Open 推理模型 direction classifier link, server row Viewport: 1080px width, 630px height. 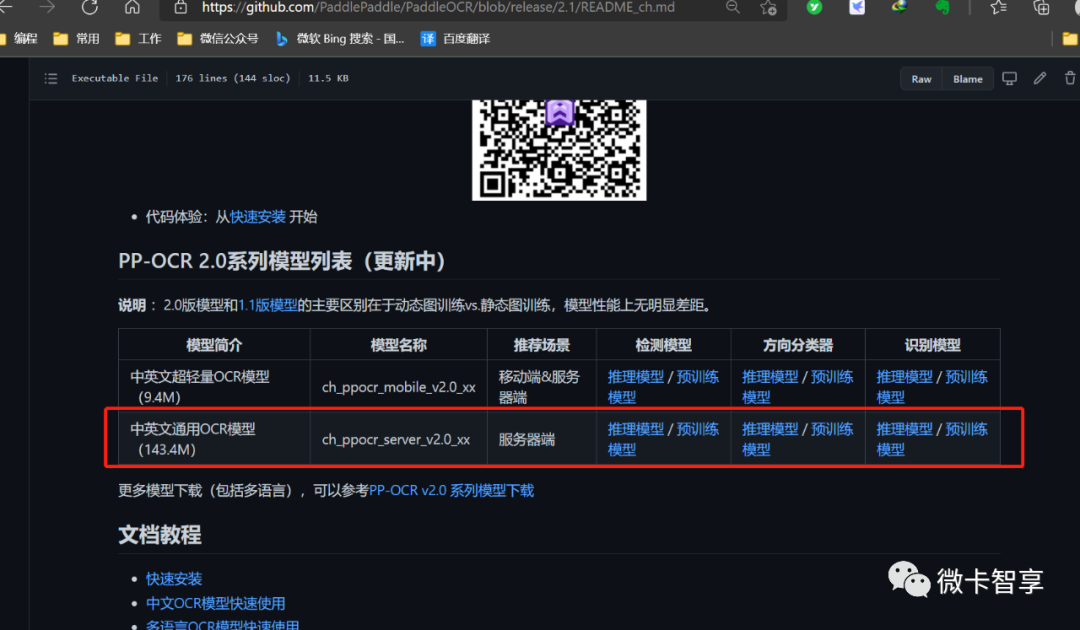pos(770,429)
